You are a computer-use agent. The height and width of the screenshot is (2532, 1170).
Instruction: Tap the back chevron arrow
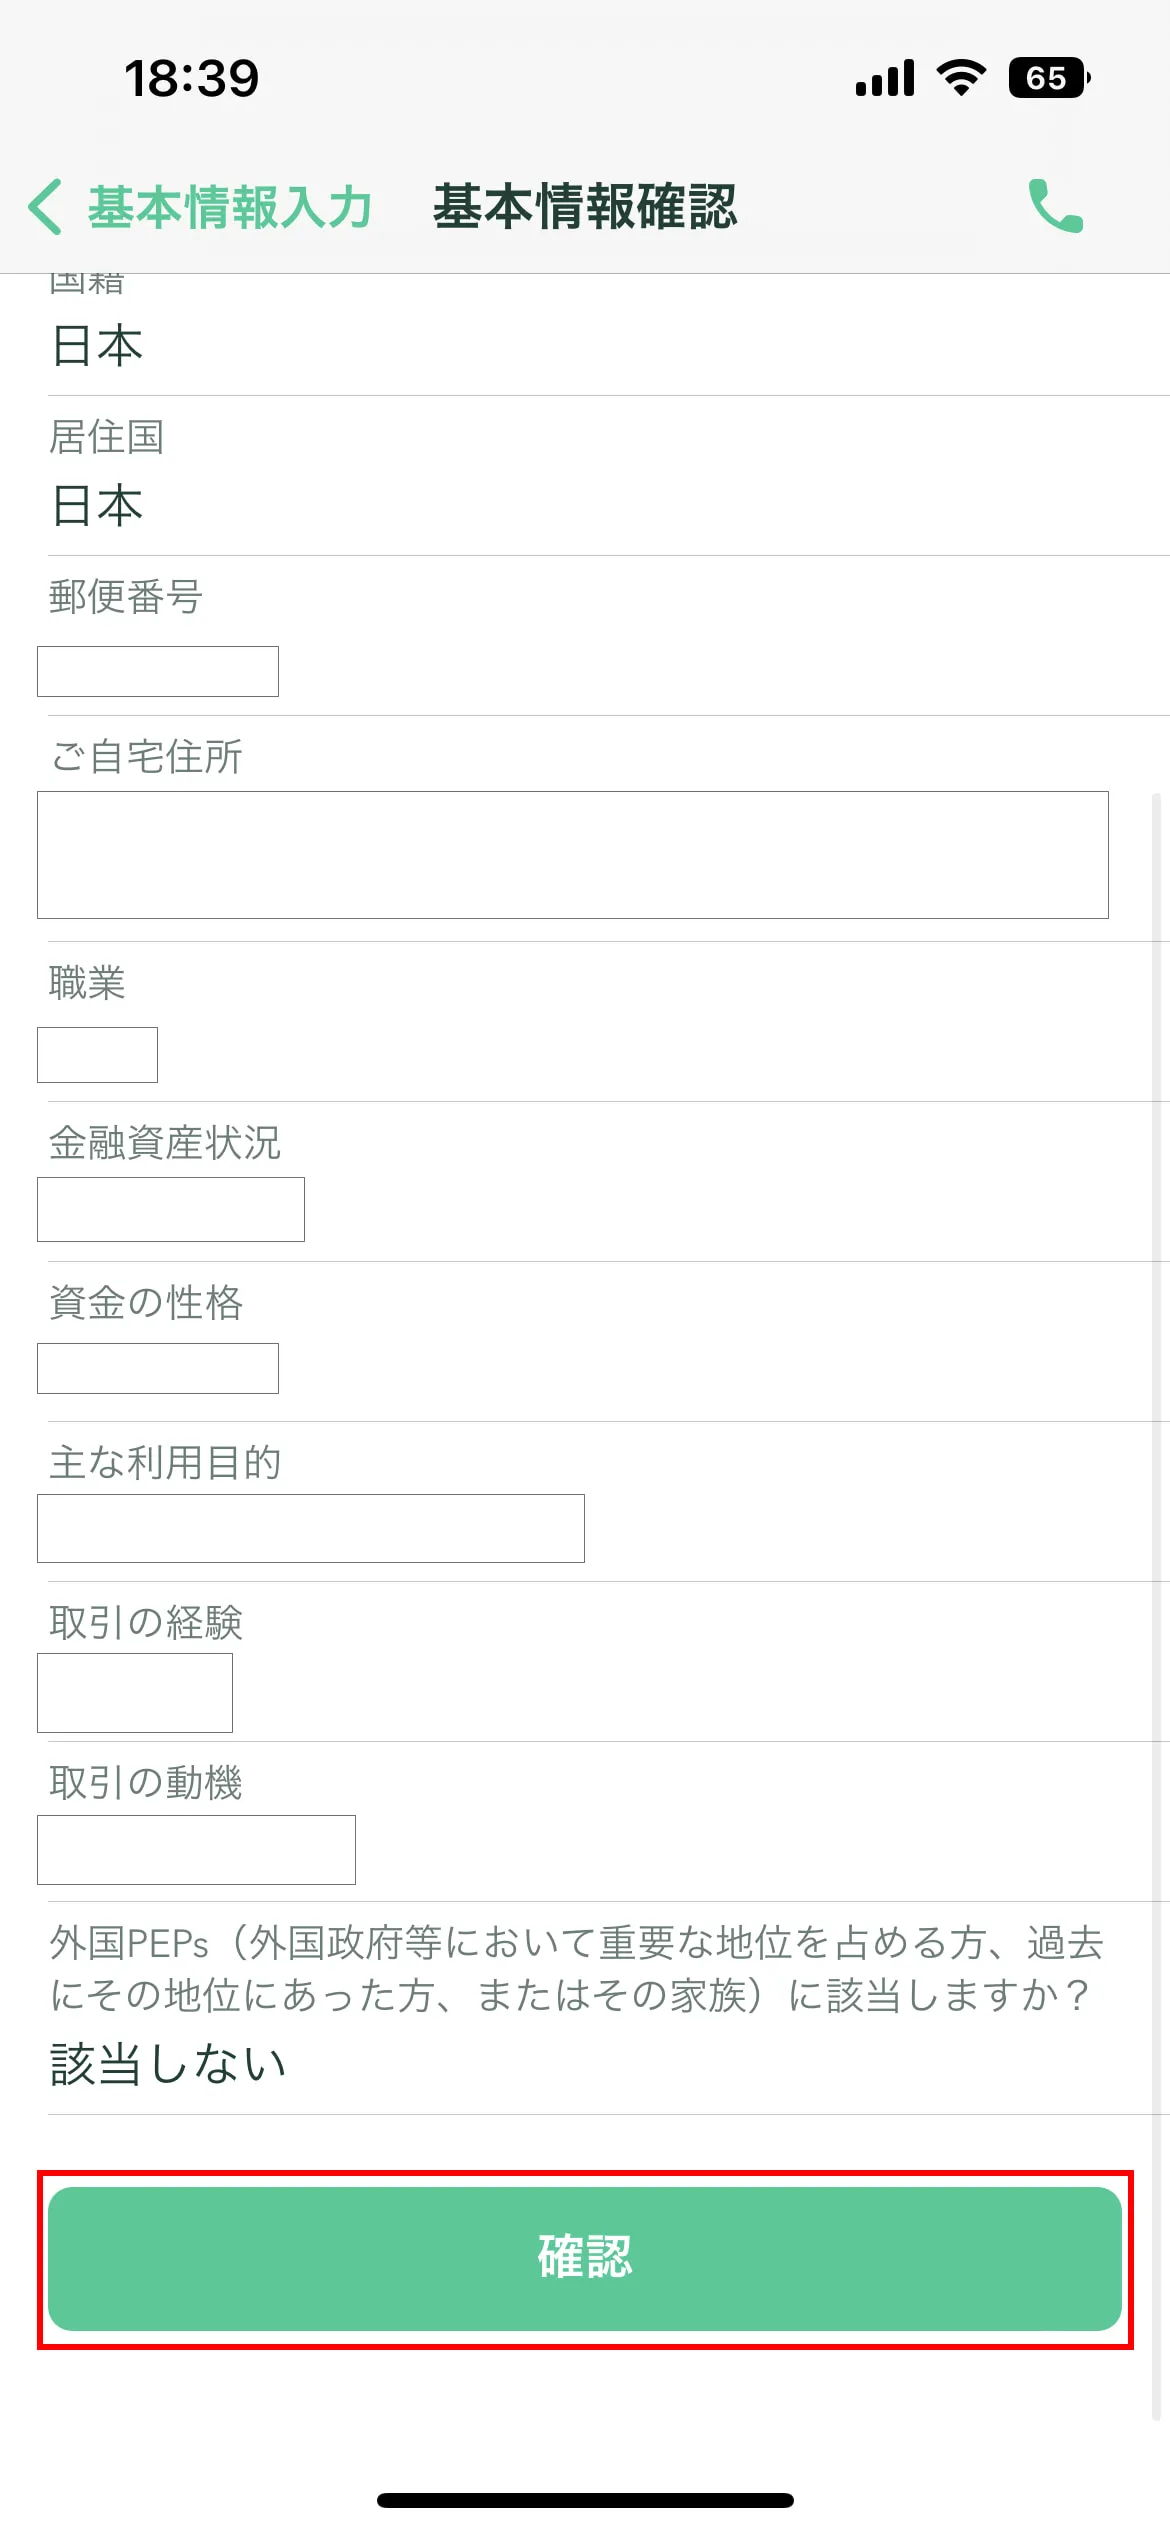(45, 207)
